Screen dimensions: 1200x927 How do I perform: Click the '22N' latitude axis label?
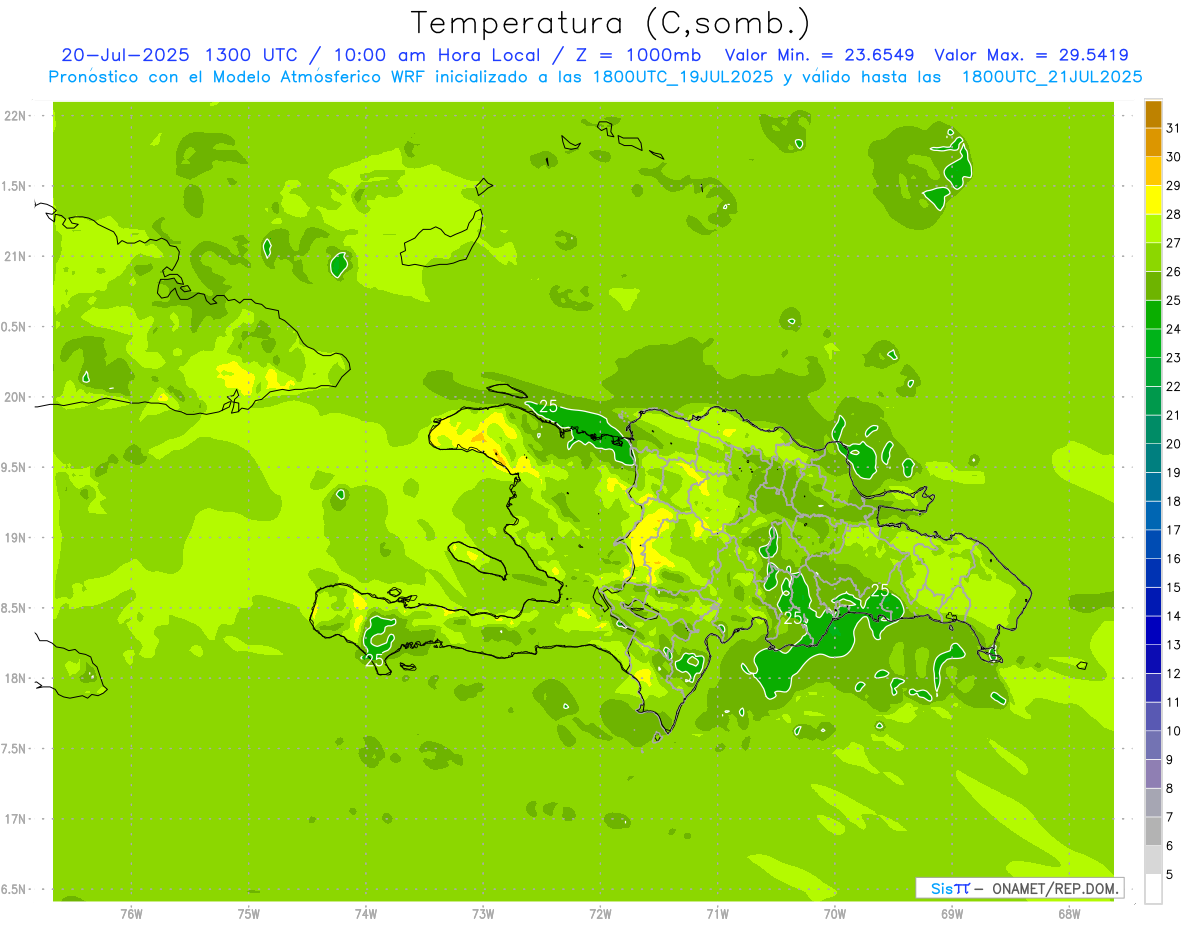[16, 116]
